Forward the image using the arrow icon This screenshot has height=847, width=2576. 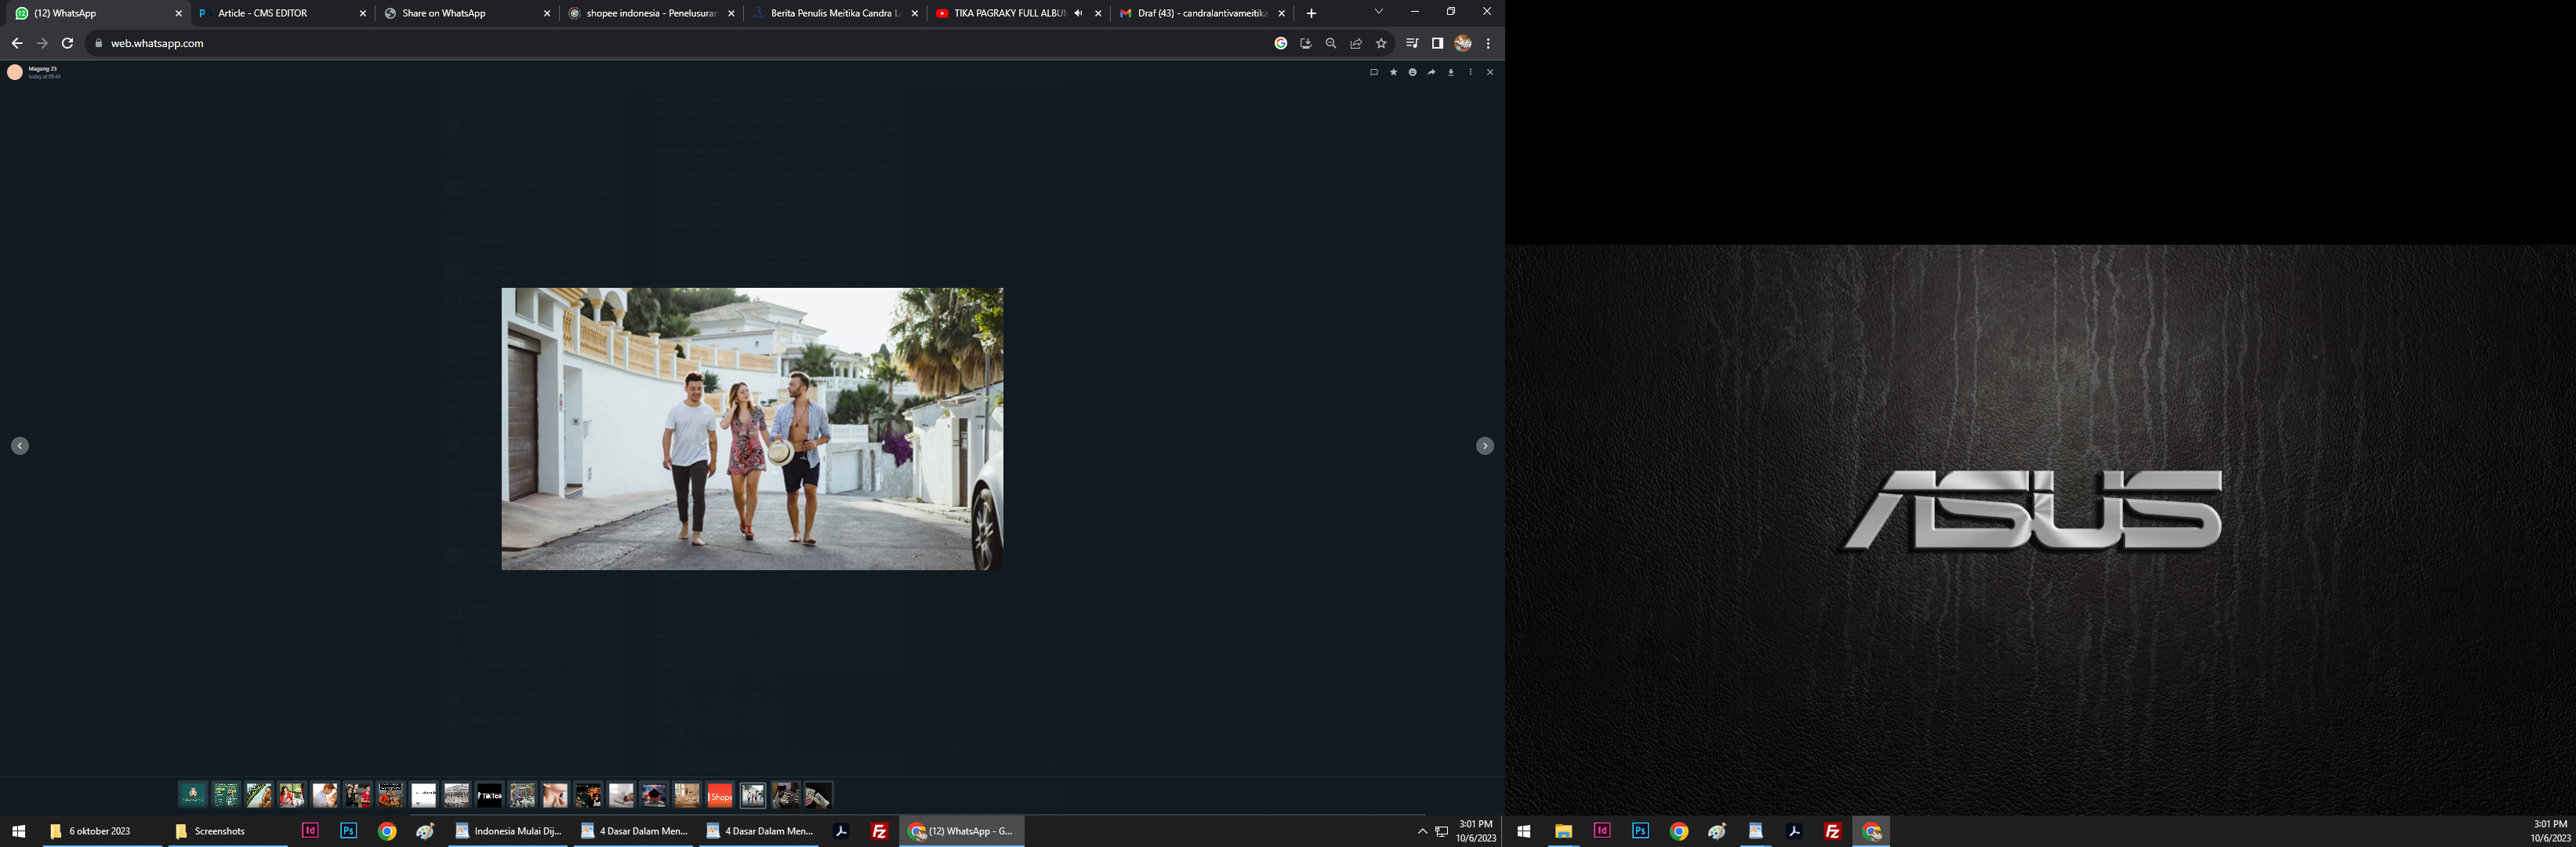1431,72
